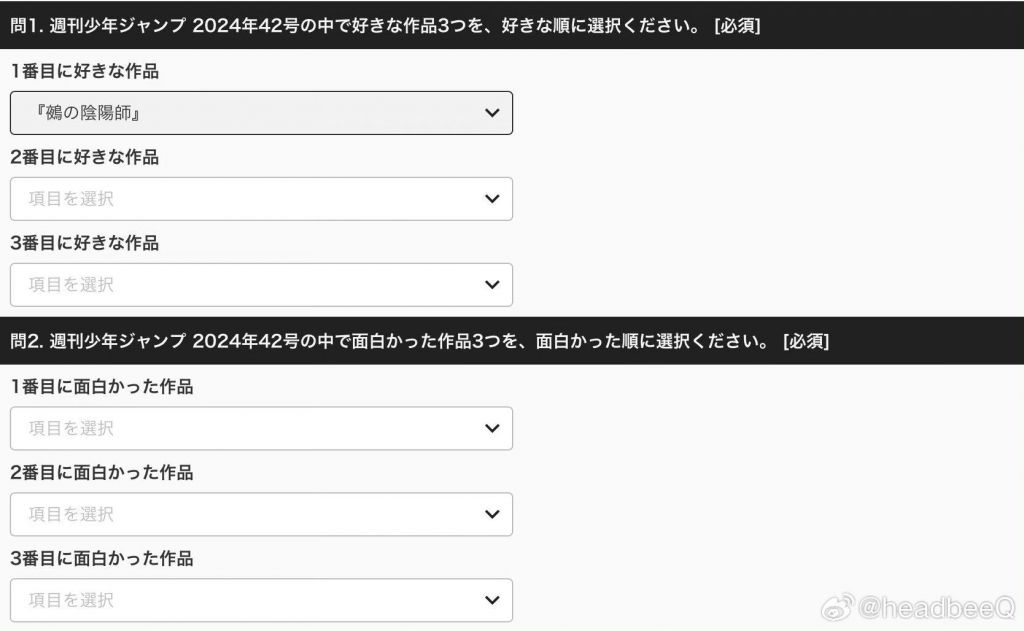Image resolution: width=1024 pixels, height=631 pixels.
Task: Click the chevron arrow of 3番目に面白かった作品 field
Action: tap(492, 600)
